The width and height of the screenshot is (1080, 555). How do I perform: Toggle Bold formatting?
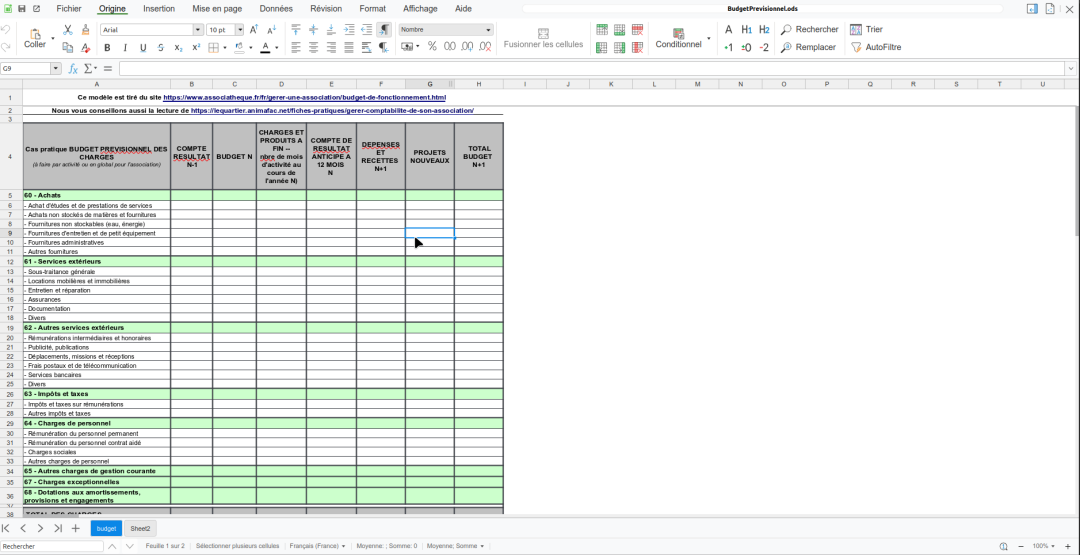(107, 48)
